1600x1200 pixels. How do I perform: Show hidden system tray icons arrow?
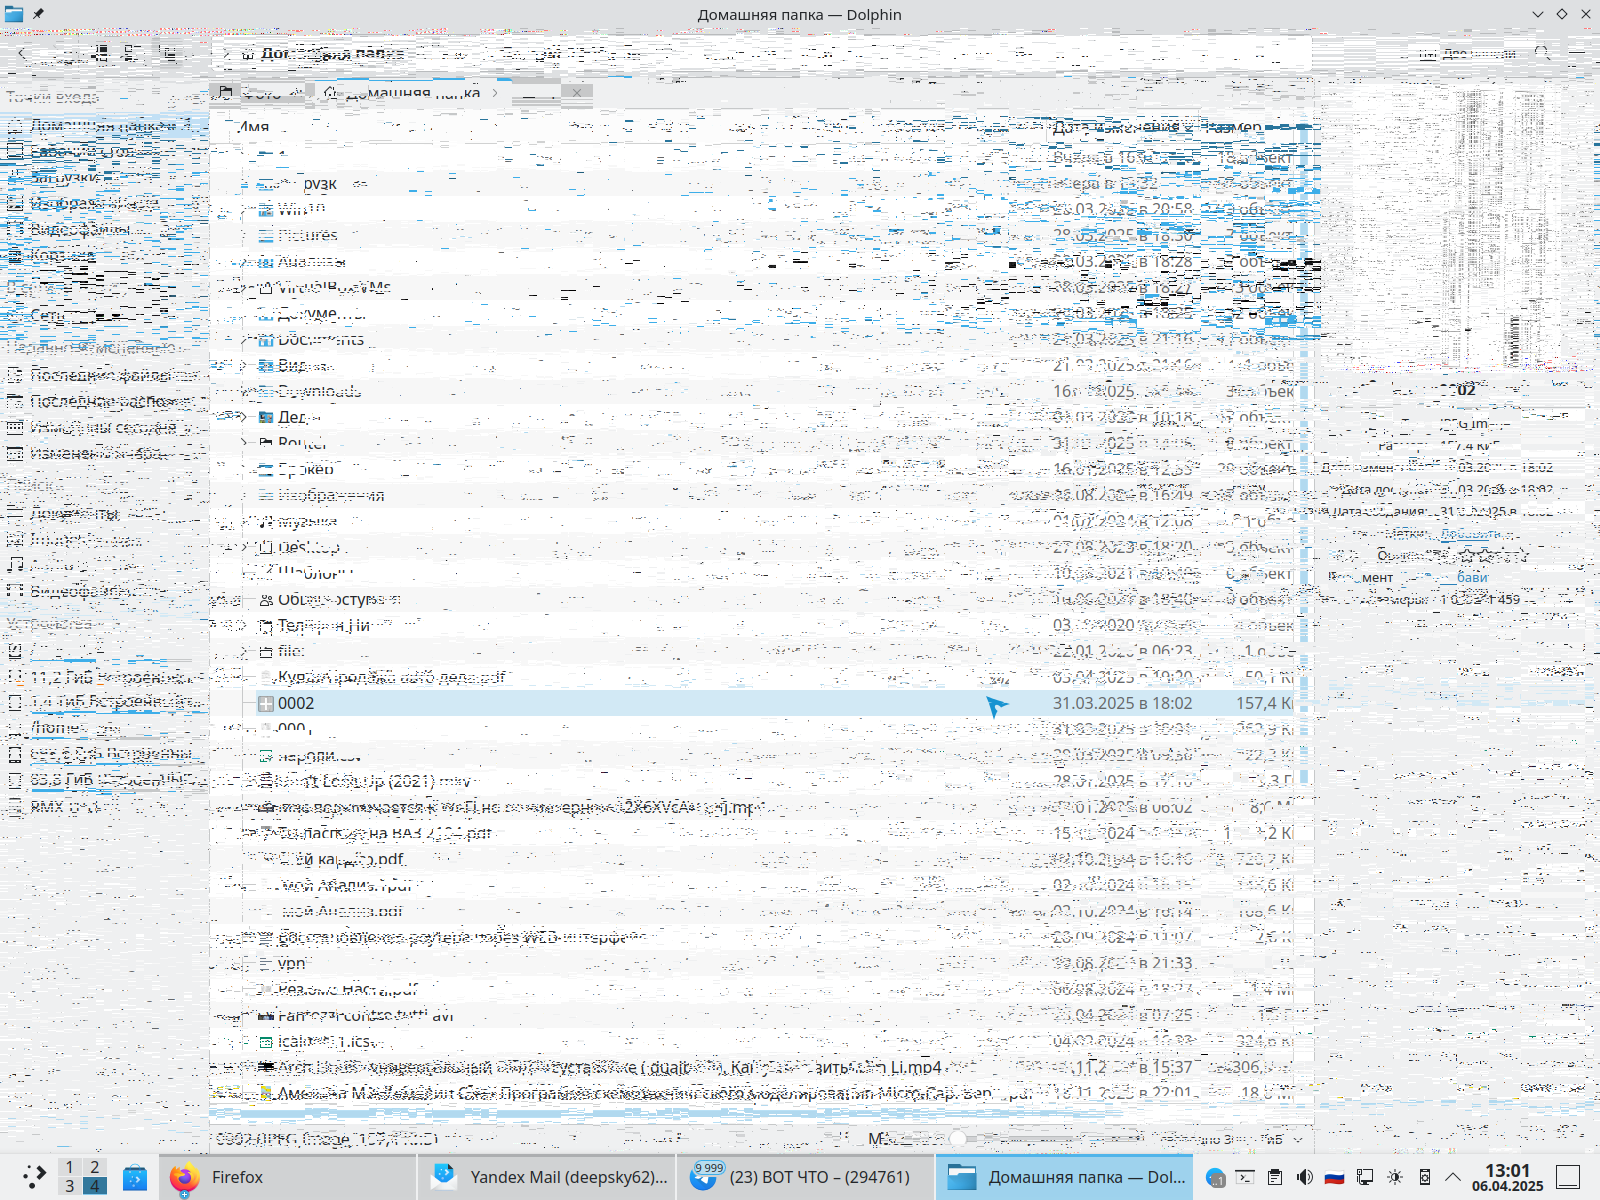(x=1453, y=1177)
